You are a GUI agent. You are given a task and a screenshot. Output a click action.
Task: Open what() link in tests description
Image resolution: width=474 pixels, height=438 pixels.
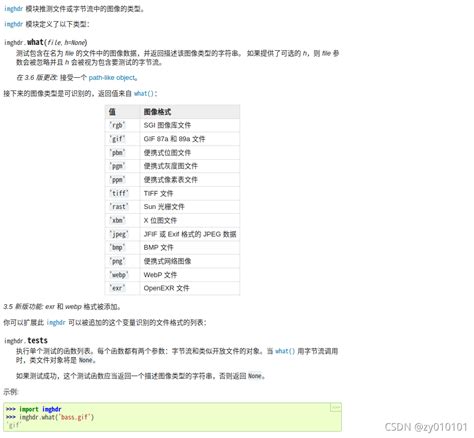[x=285, y=351]
